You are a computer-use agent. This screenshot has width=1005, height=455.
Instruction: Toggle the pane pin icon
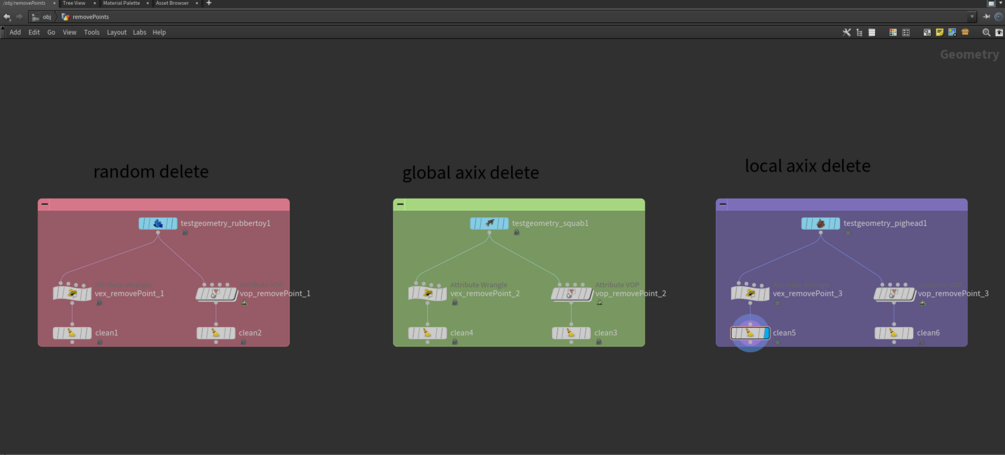pyautogui.click(x=987, y=17)
